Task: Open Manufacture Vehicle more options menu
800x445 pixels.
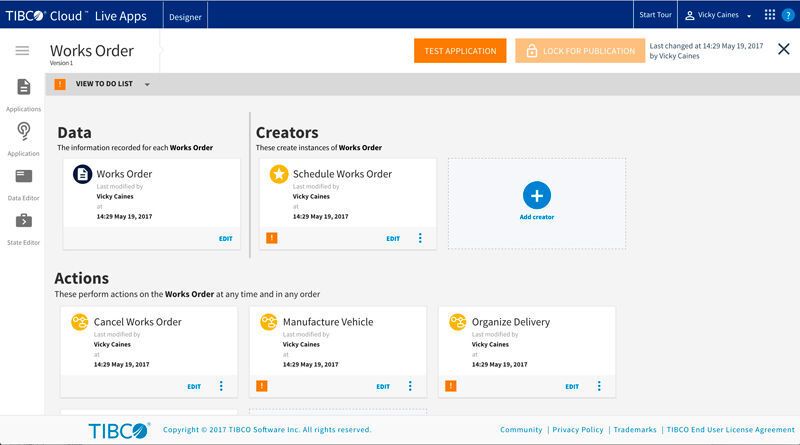Action: (410, 386)
